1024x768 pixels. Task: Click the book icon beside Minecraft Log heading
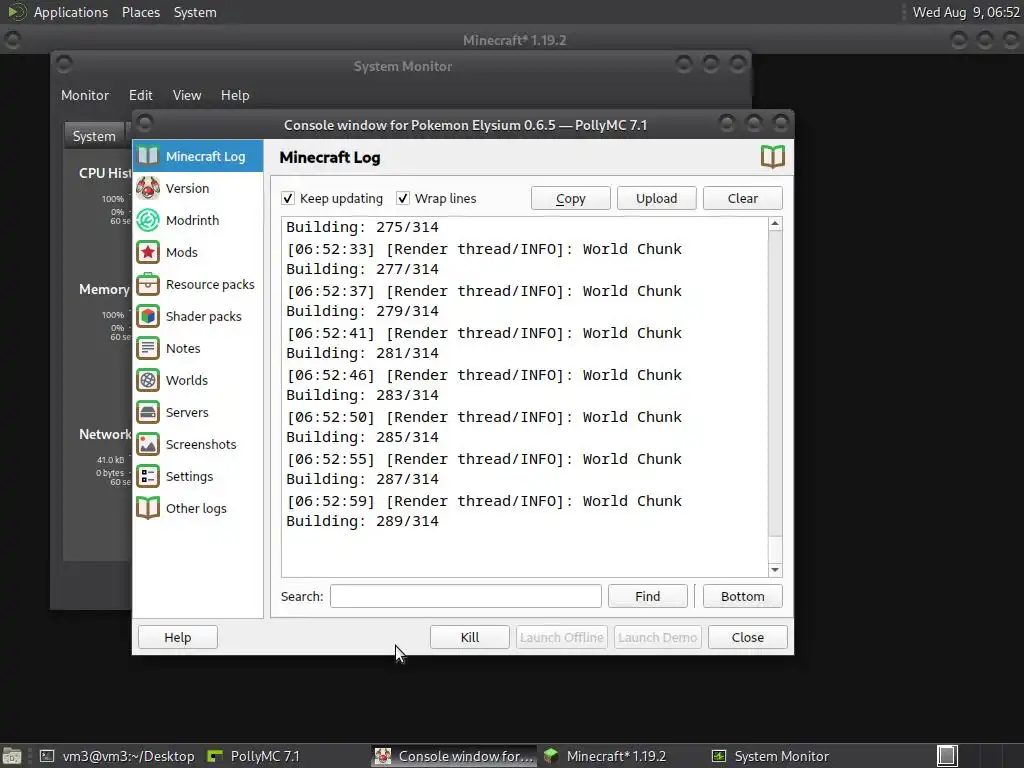(773, 157)
